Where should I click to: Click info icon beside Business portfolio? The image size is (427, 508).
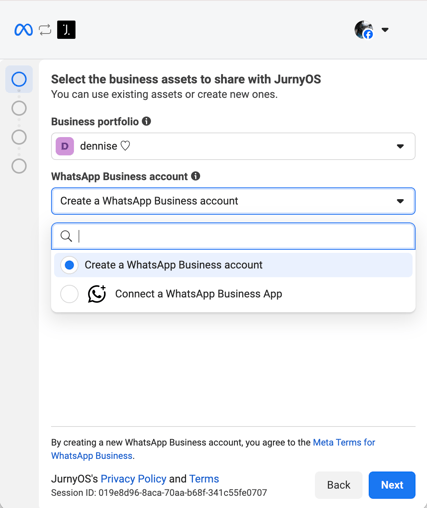pyautogui.click(x=146, y=121)
